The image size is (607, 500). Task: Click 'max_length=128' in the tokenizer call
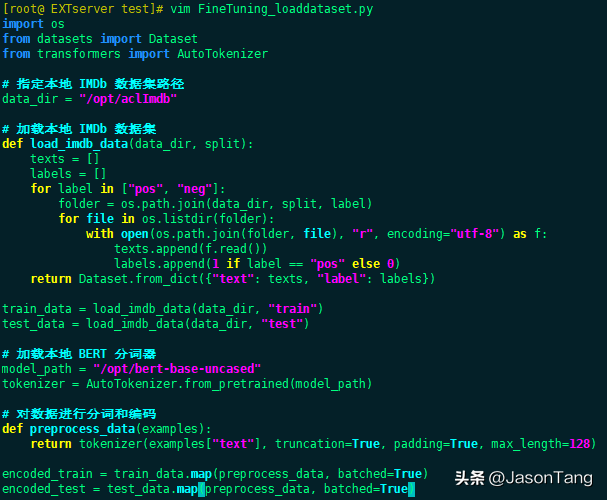pos(541,444)
